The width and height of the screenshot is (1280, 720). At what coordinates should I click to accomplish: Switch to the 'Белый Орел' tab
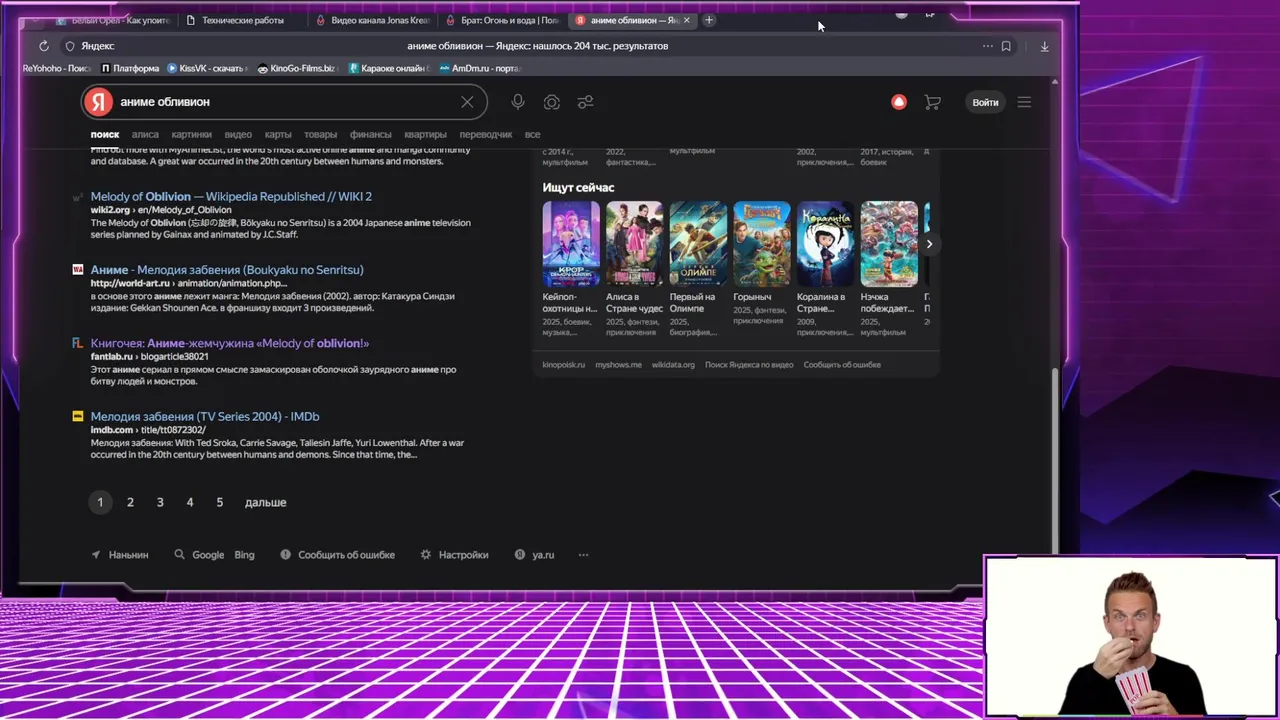[x=115, y=20]
